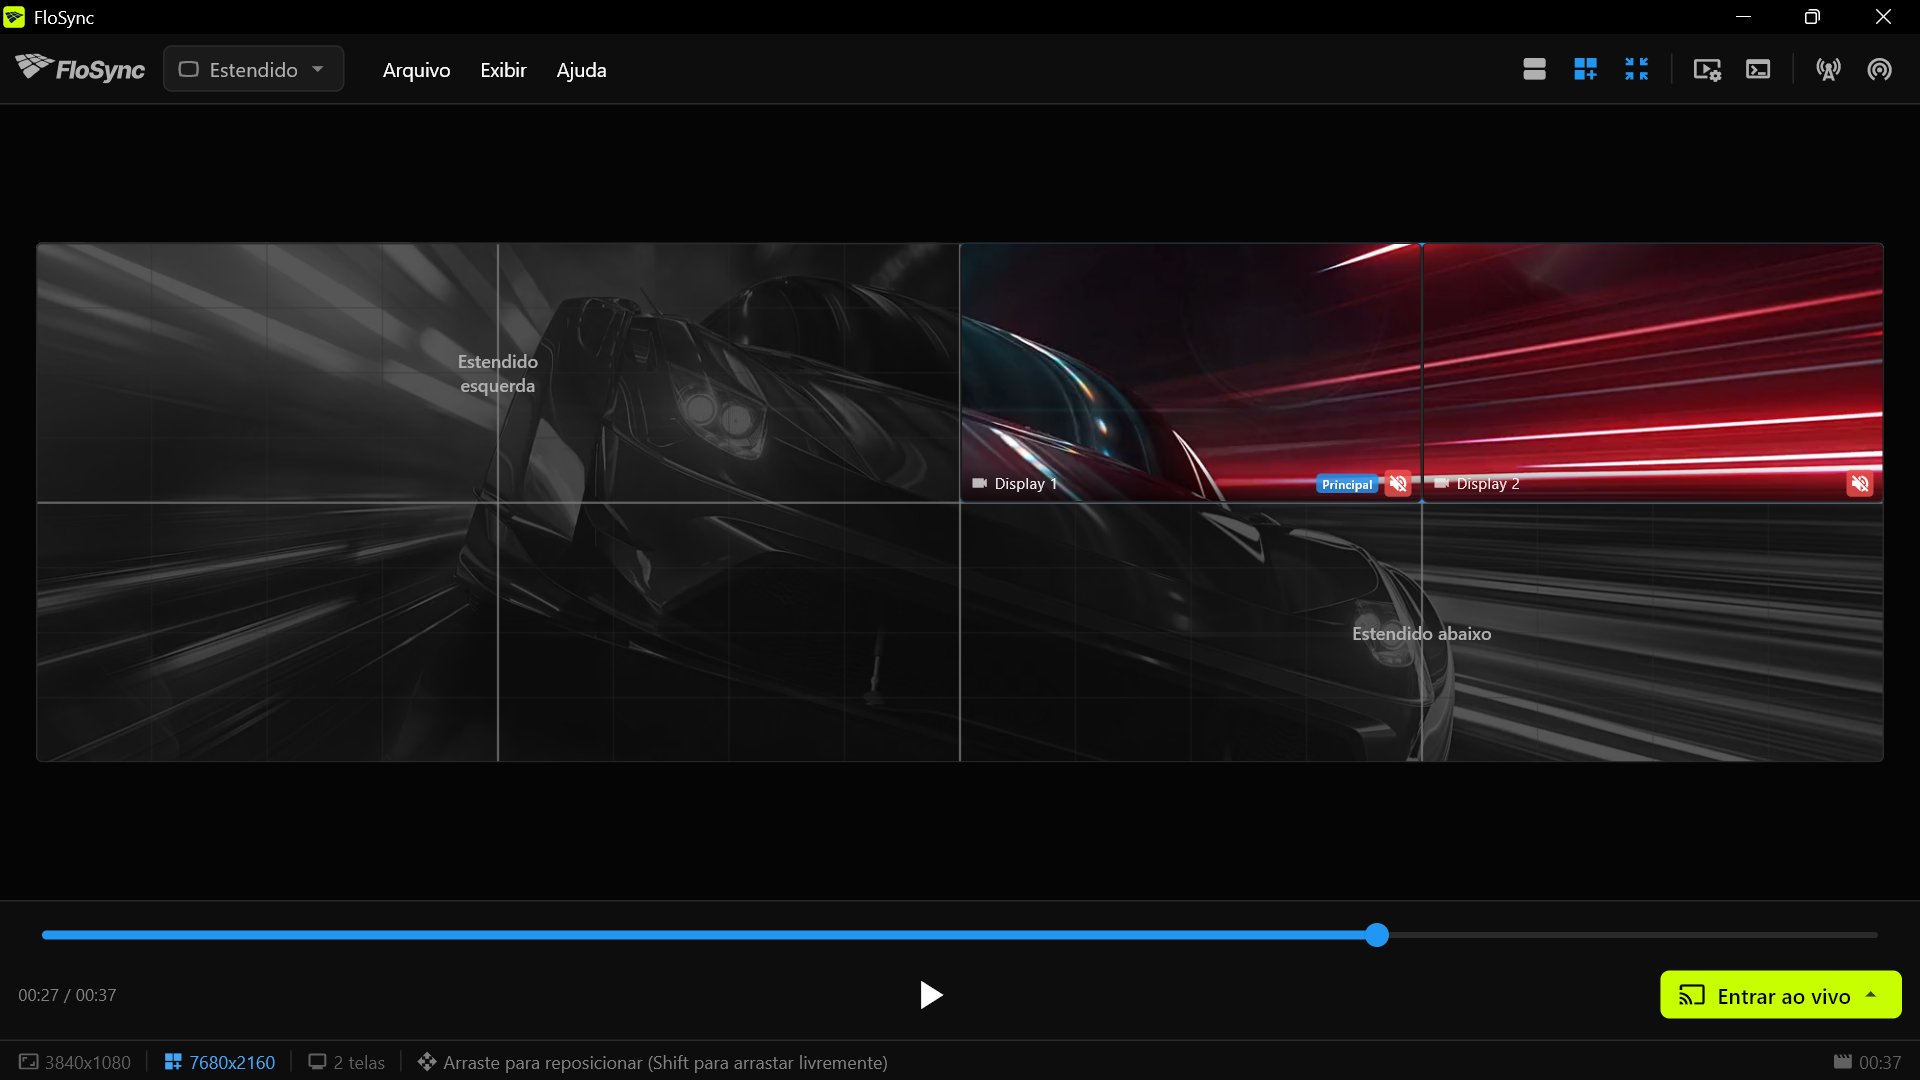Open the Arquivo menu

point(416,70)
